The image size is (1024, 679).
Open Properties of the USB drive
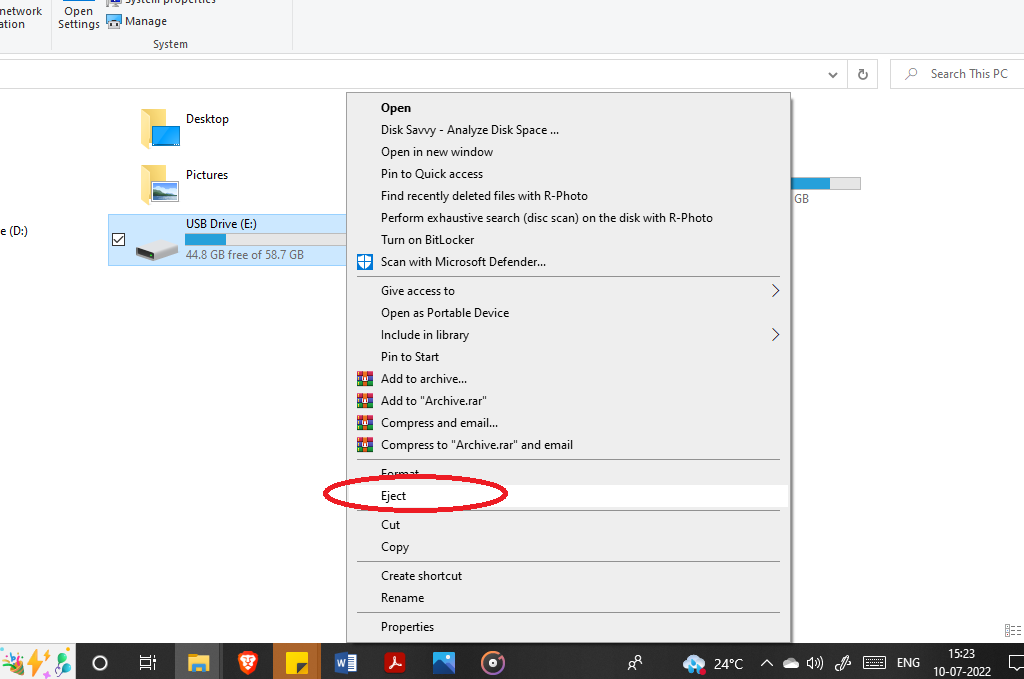(x=407, y=627)
